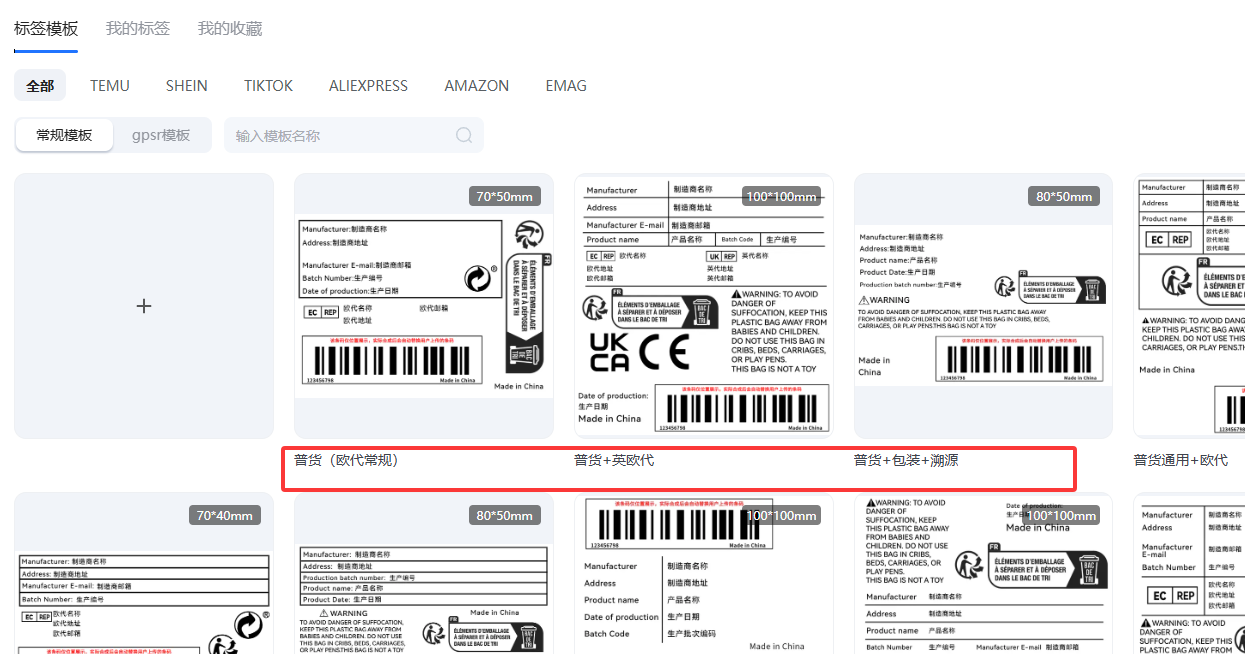Click the 普货+英欧代 template name
This screenshot has width=1245, height=654.
[614, 460]
